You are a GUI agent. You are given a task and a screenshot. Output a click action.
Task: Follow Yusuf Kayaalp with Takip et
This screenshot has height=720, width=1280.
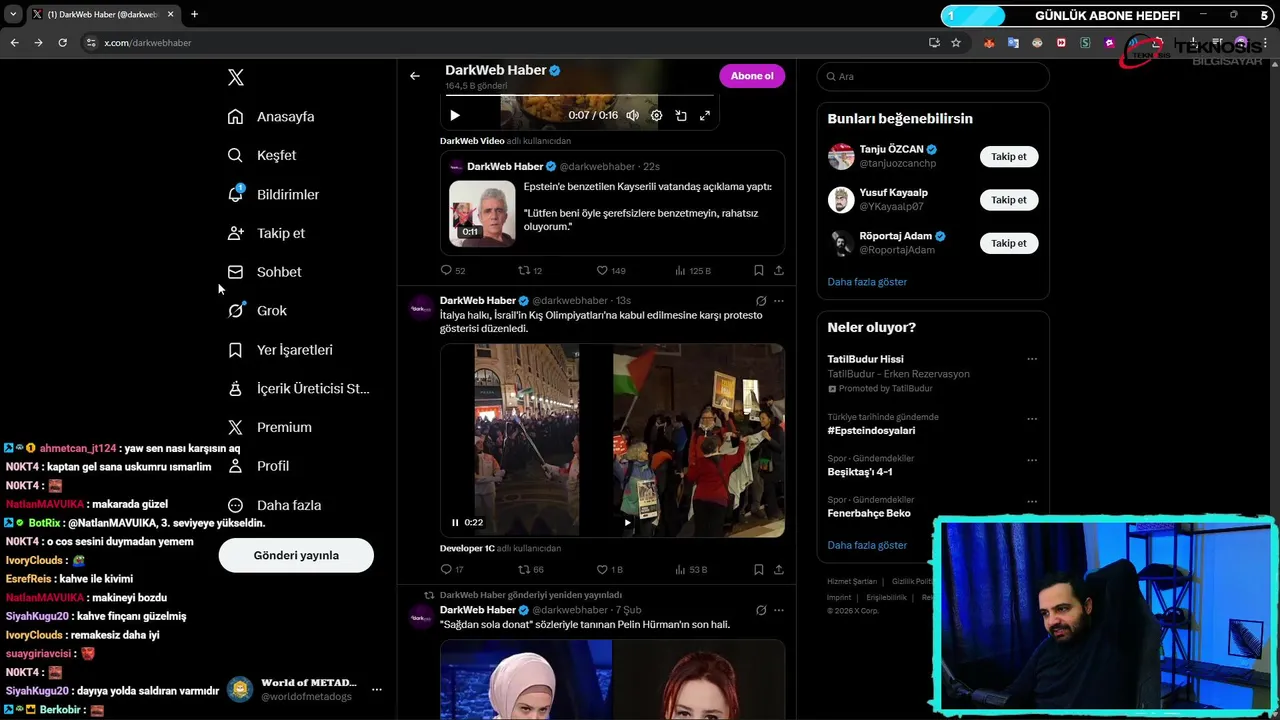tap(1009, 200)
